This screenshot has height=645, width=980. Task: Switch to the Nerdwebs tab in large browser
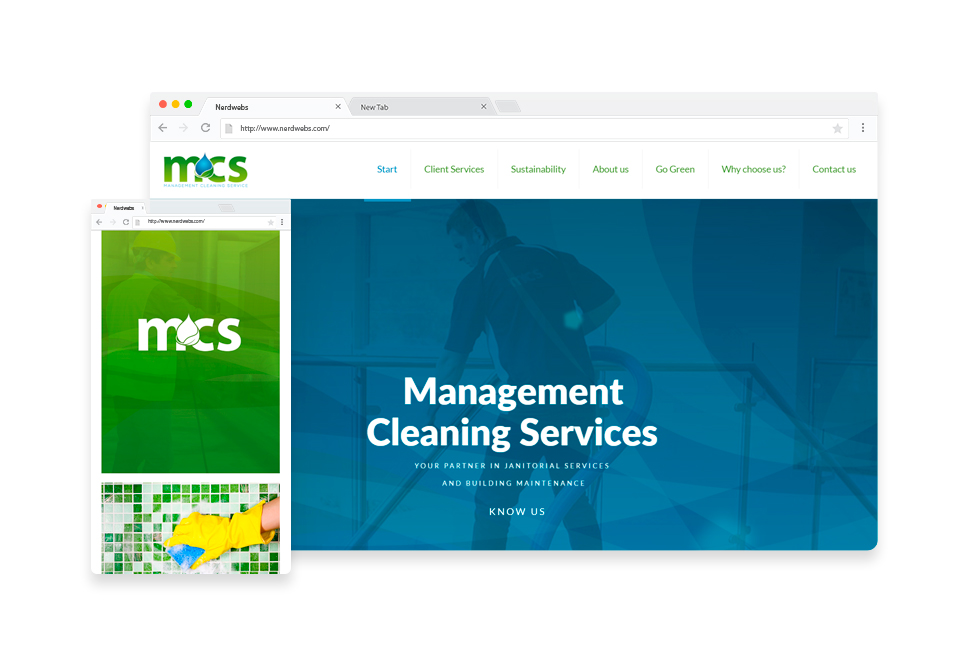tap(272, 107)
